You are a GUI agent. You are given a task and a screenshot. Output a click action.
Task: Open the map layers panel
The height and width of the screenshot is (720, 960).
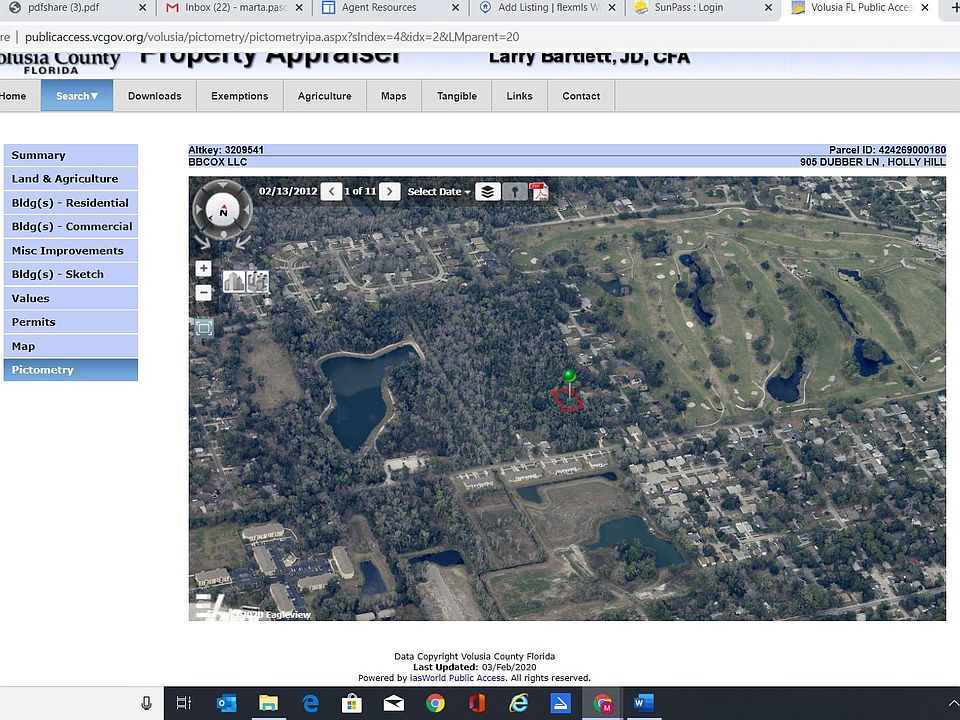click(487, 192)
